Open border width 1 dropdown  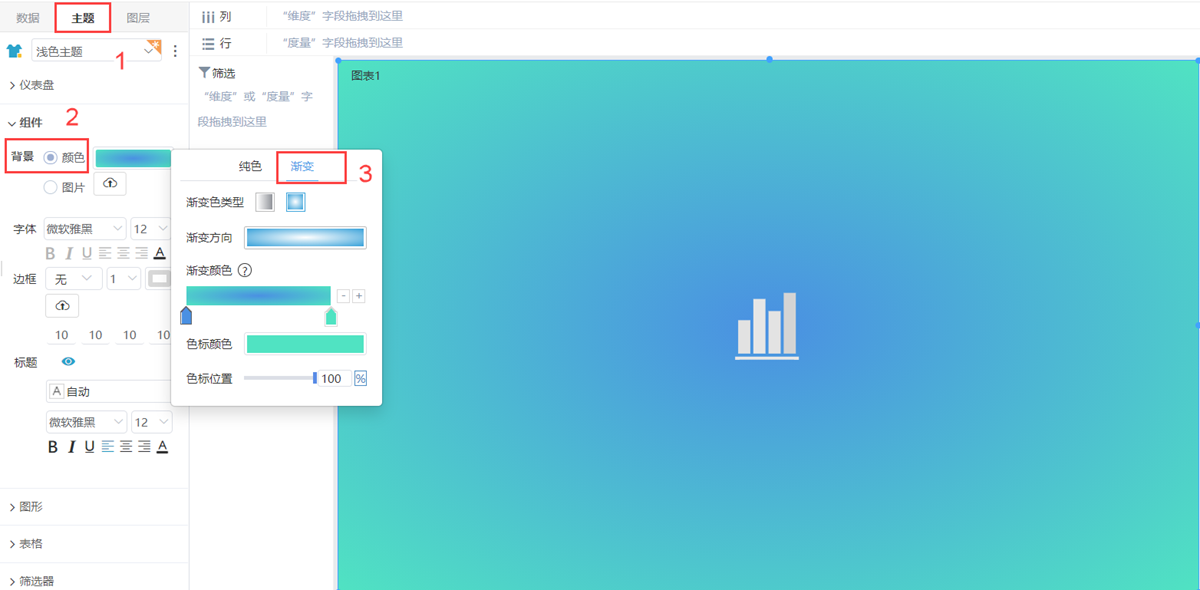tap(124, 279)
